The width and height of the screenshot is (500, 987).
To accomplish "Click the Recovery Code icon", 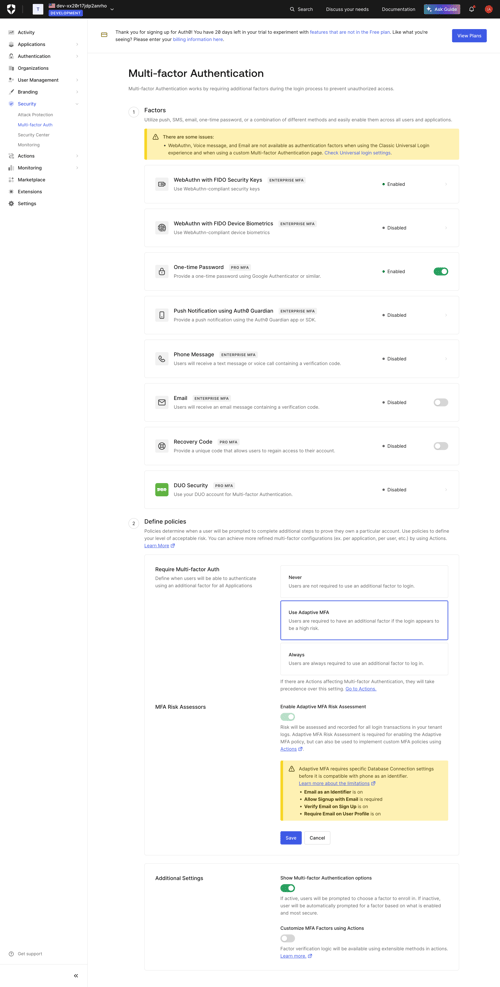I will click(162, 446).
